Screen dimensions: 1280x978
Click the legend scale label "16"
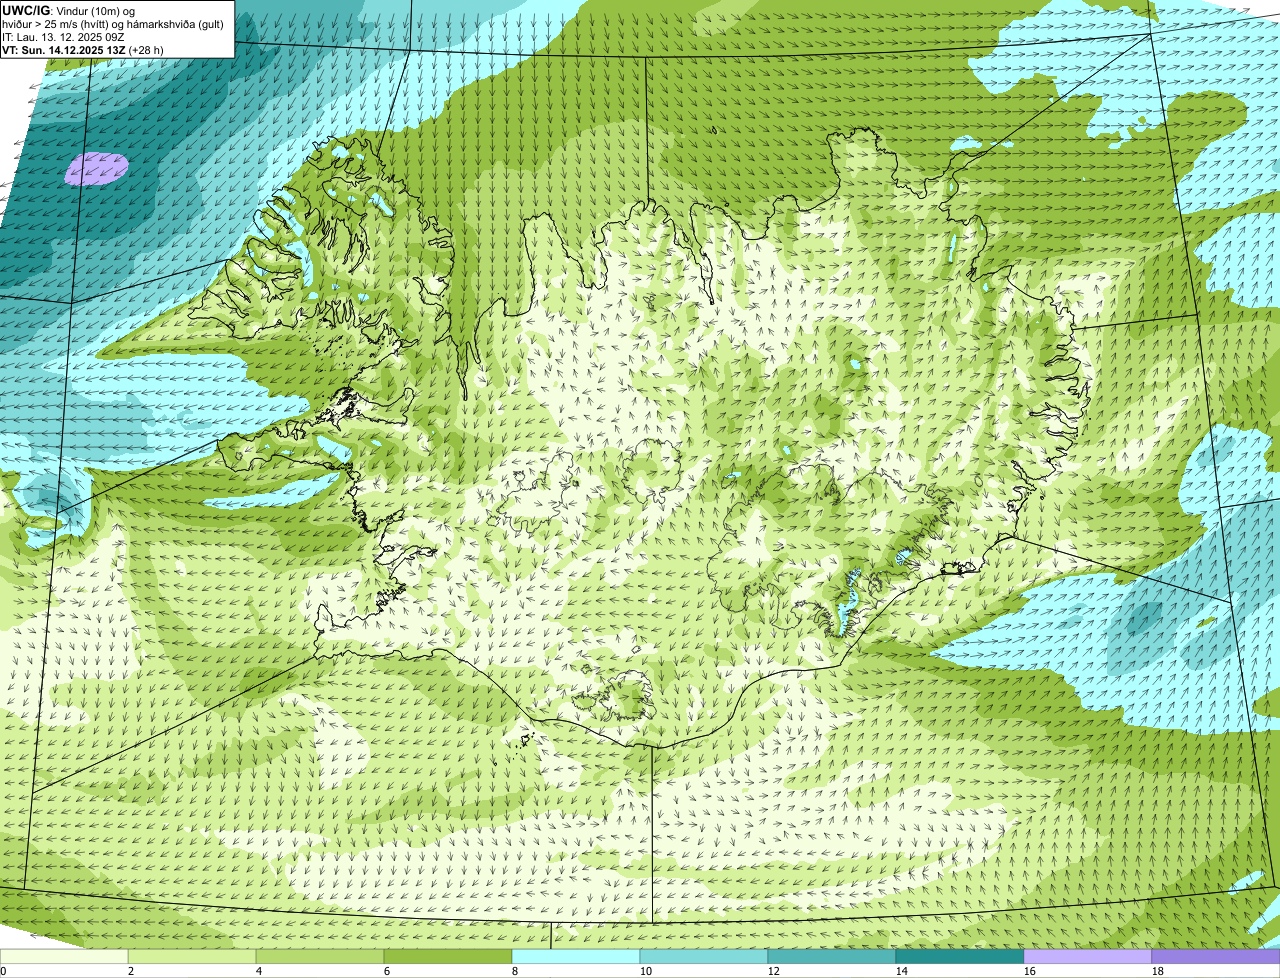(1030, 971)
